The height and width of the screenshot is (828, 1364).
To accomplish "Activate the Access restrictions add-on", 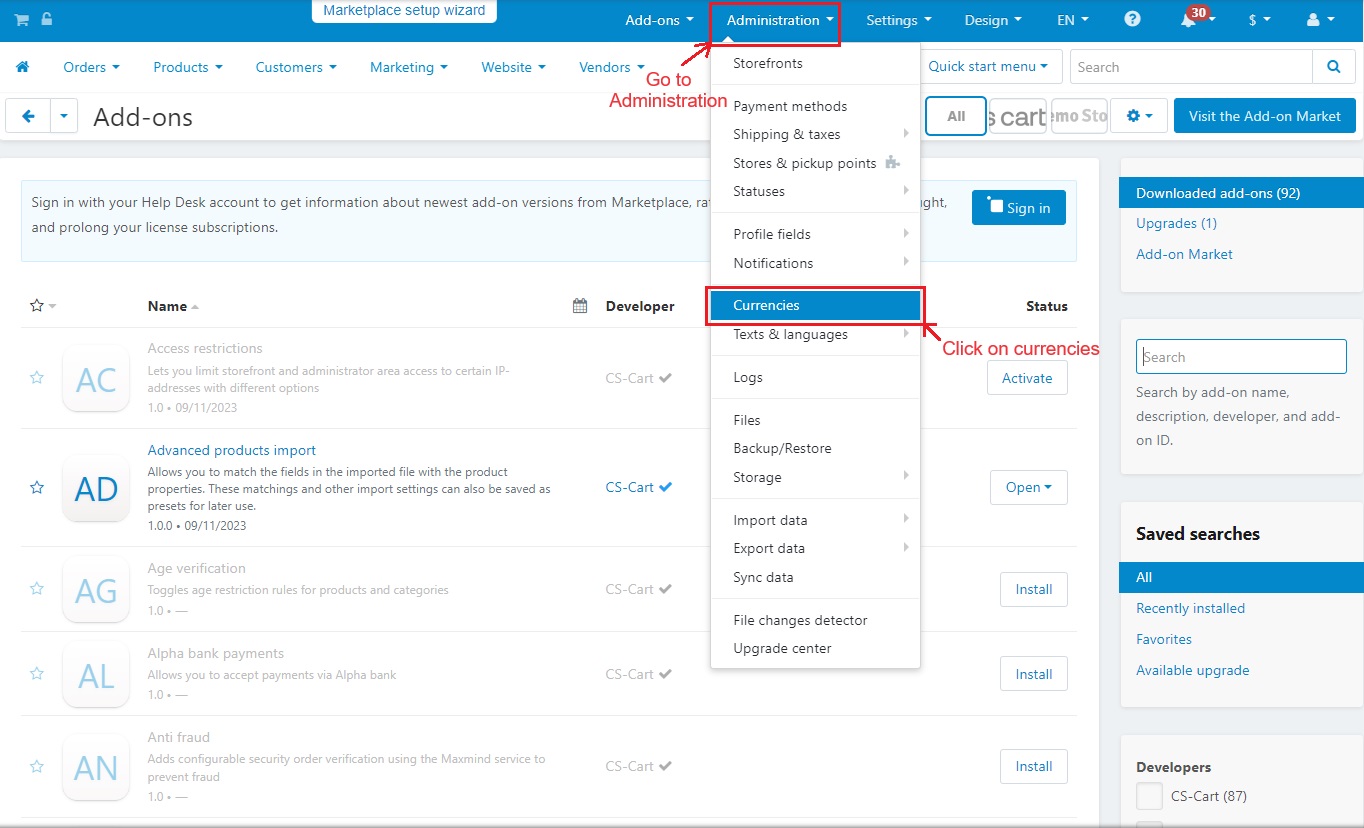I will pos(1027,378).
